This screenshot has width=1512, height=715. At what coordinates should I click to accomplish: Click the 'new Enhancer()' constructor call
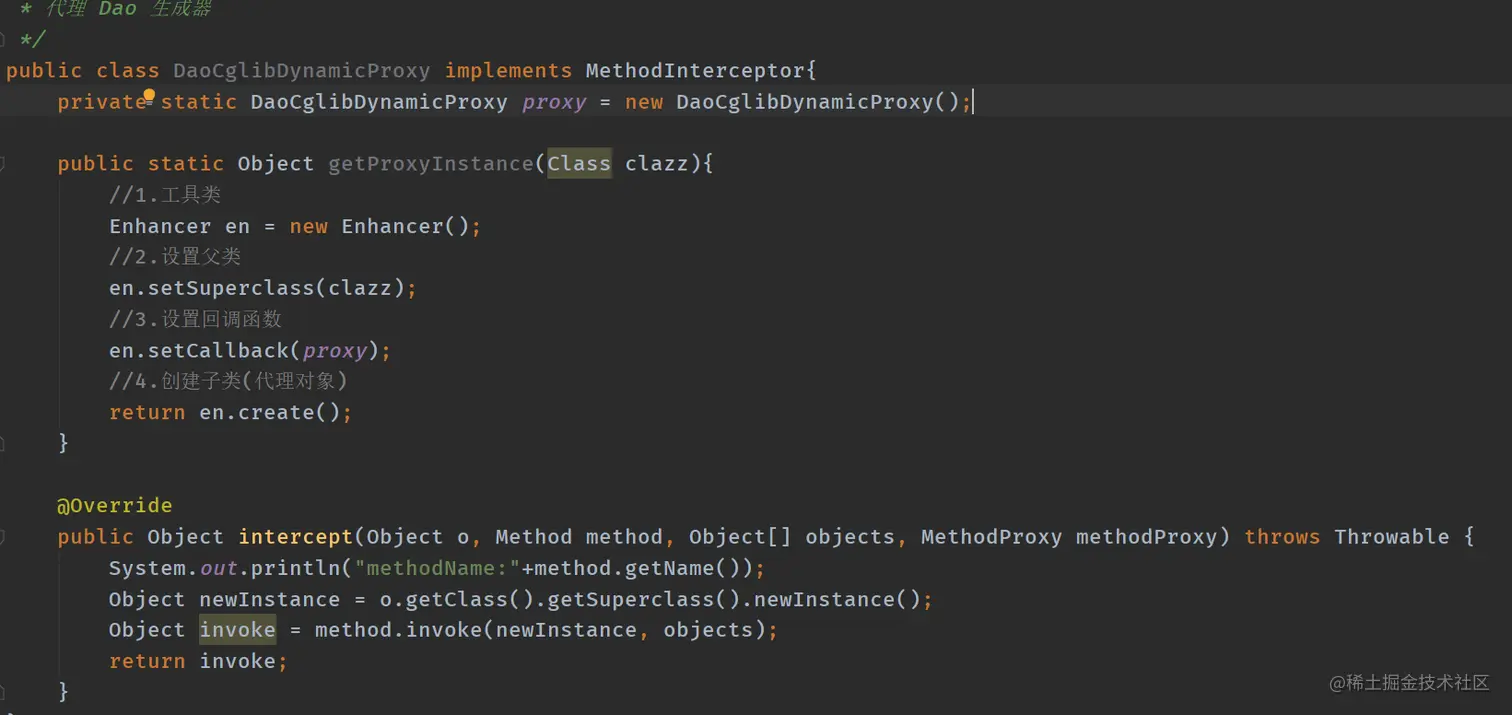pos(379,226)
